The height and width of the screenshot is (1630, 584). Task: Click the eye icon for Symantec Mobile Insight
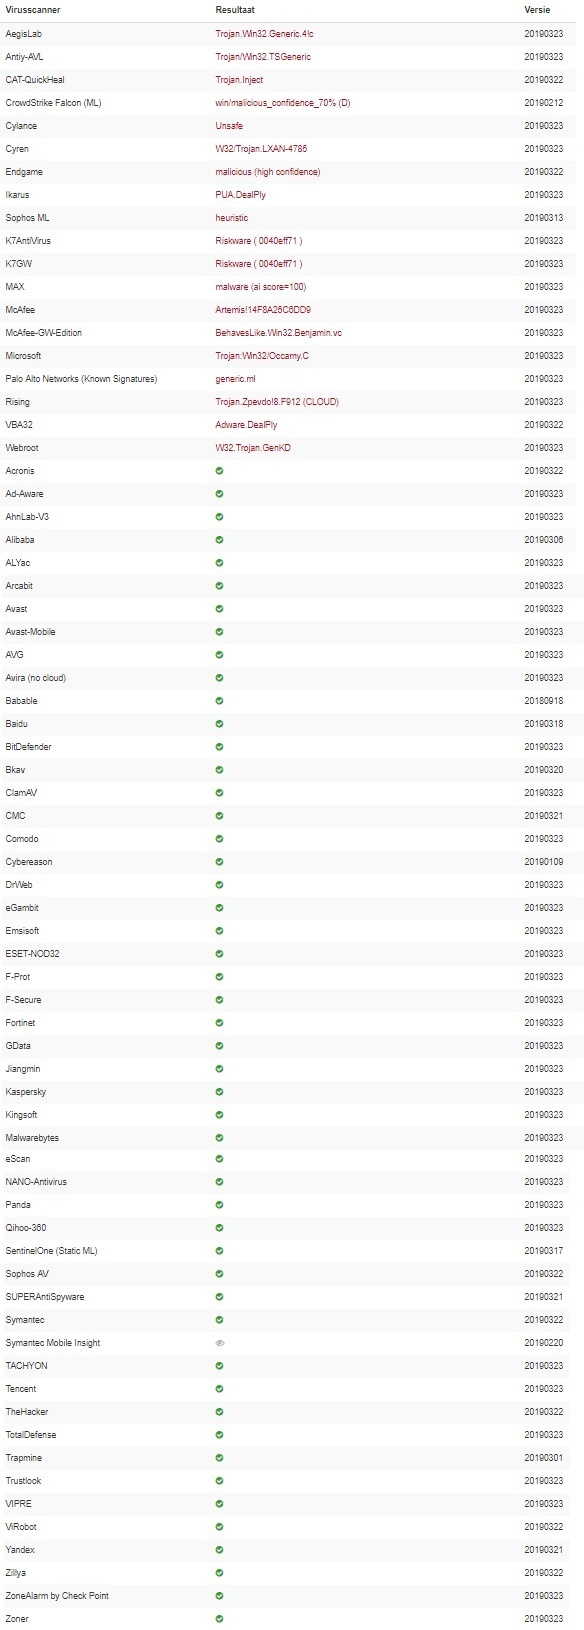click(x=219, y=1343)
